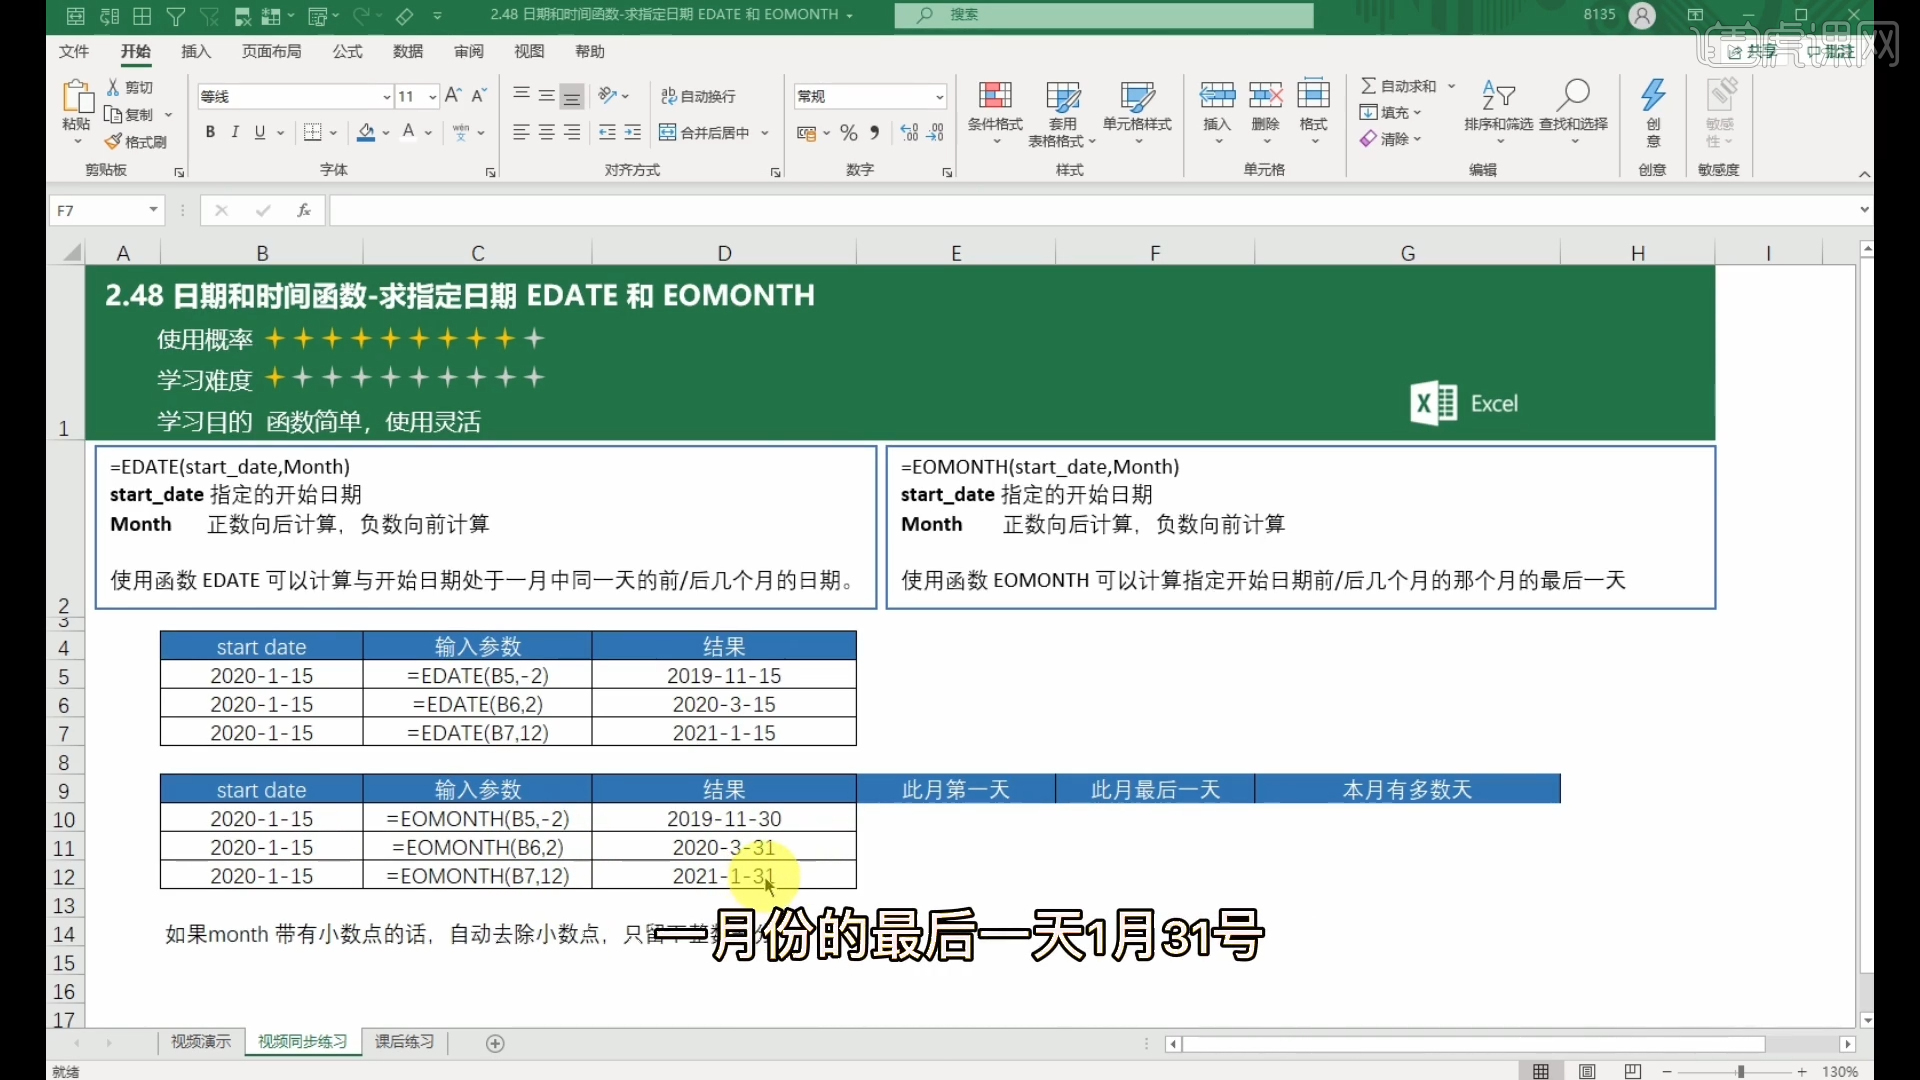Switch to the 公式 Formulas tab

[347, 51]
